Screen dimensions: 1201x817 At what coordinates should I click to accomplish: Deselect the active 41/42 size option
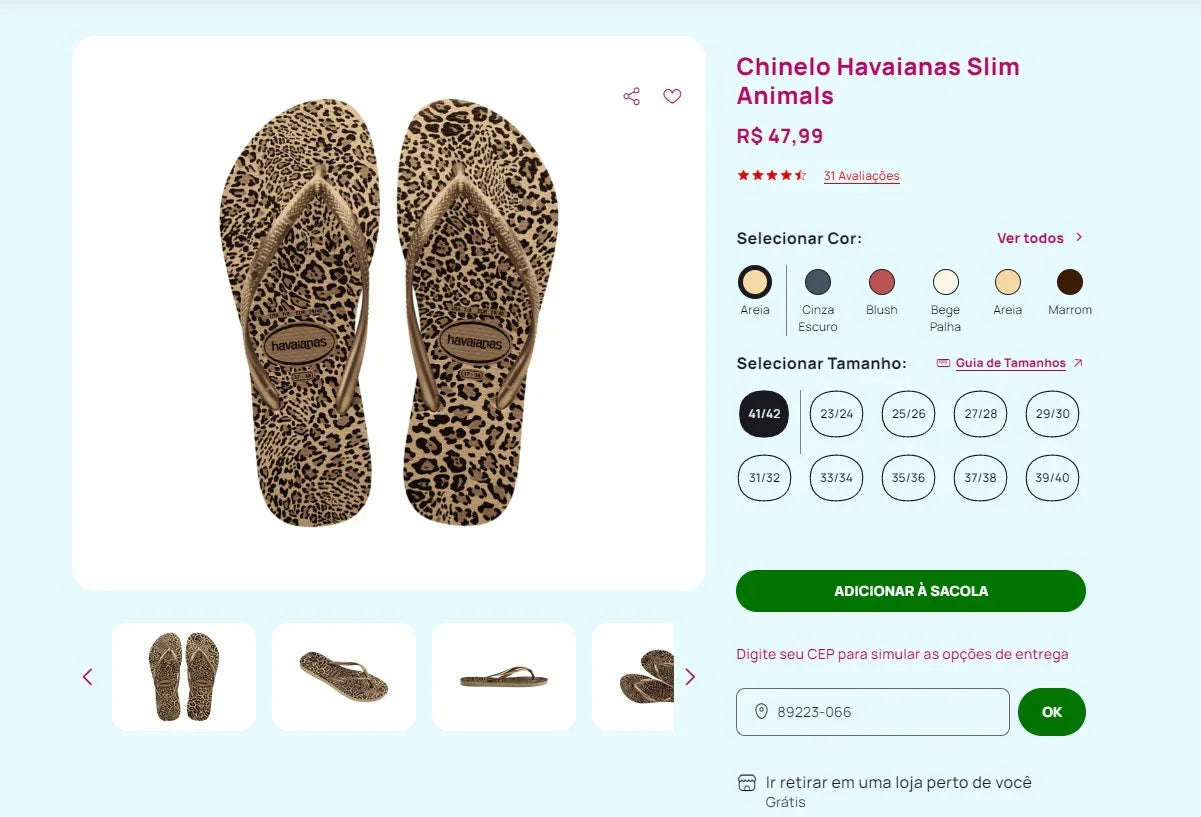(x=764, y=413)
